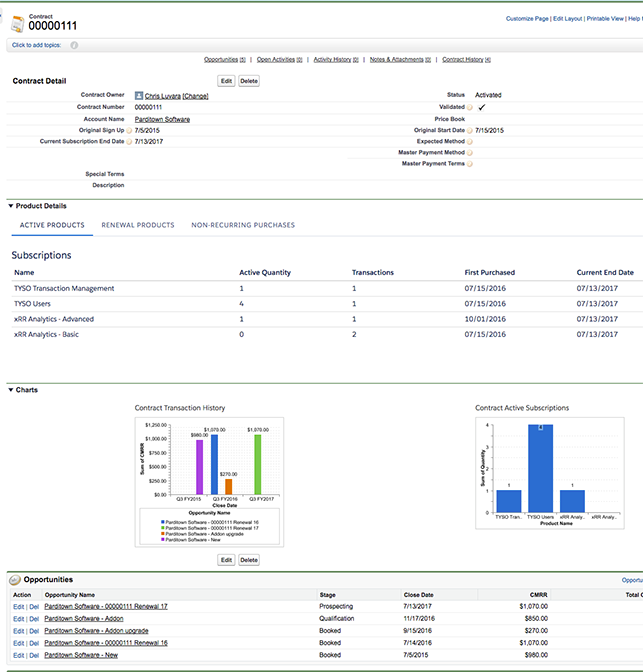Click help bubble next to Master Payment Terms
This screenshot has width=643, height=672.
(470, 165)
